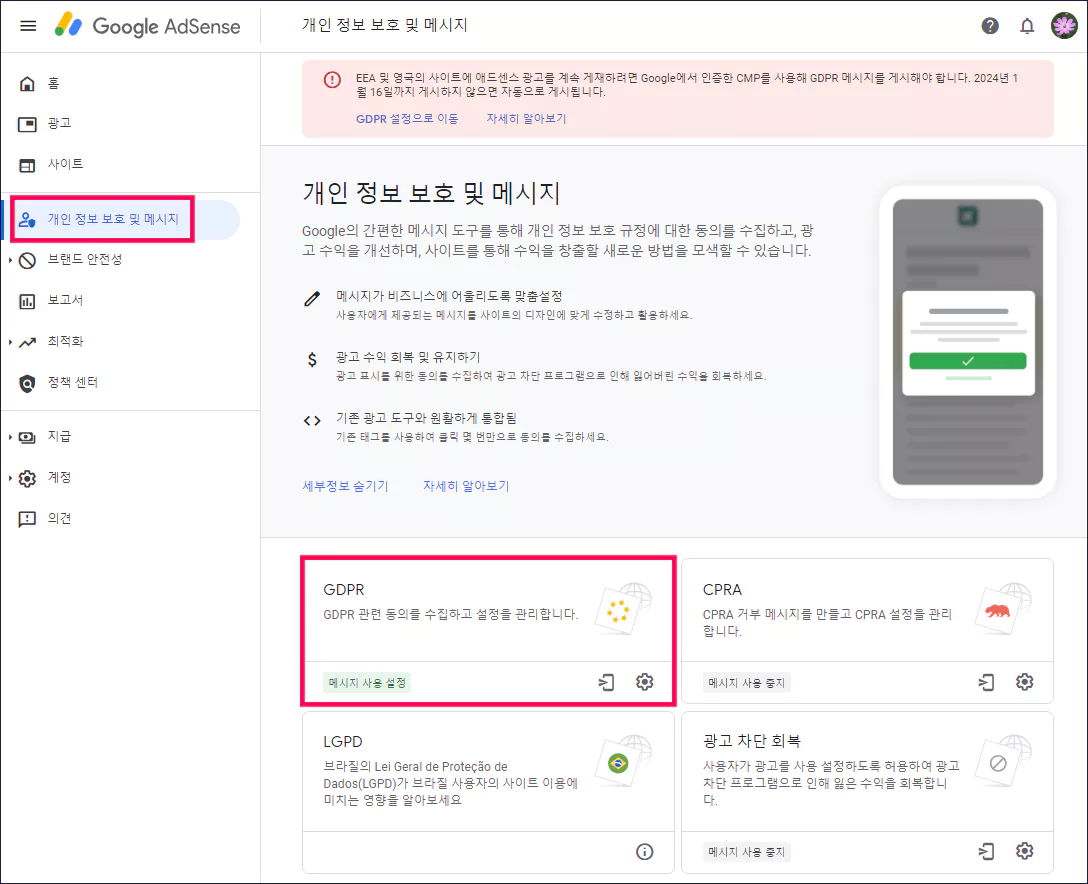Image resolution: width=1088 pixels, height=884 pixels.
Task: Click the California bear CPRA illustration
Action: pos(1003,609)
